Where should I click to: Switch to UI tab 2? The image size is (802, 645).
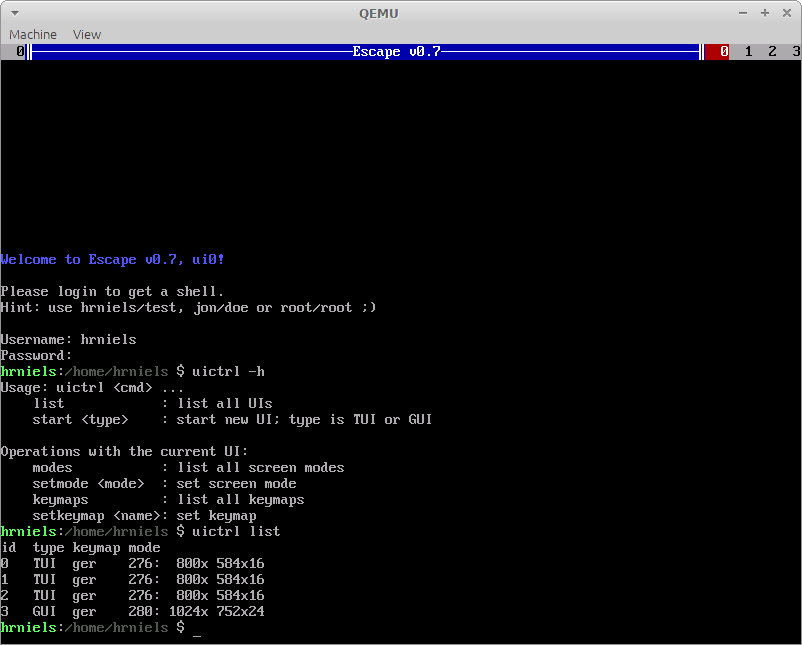point(772,52)
